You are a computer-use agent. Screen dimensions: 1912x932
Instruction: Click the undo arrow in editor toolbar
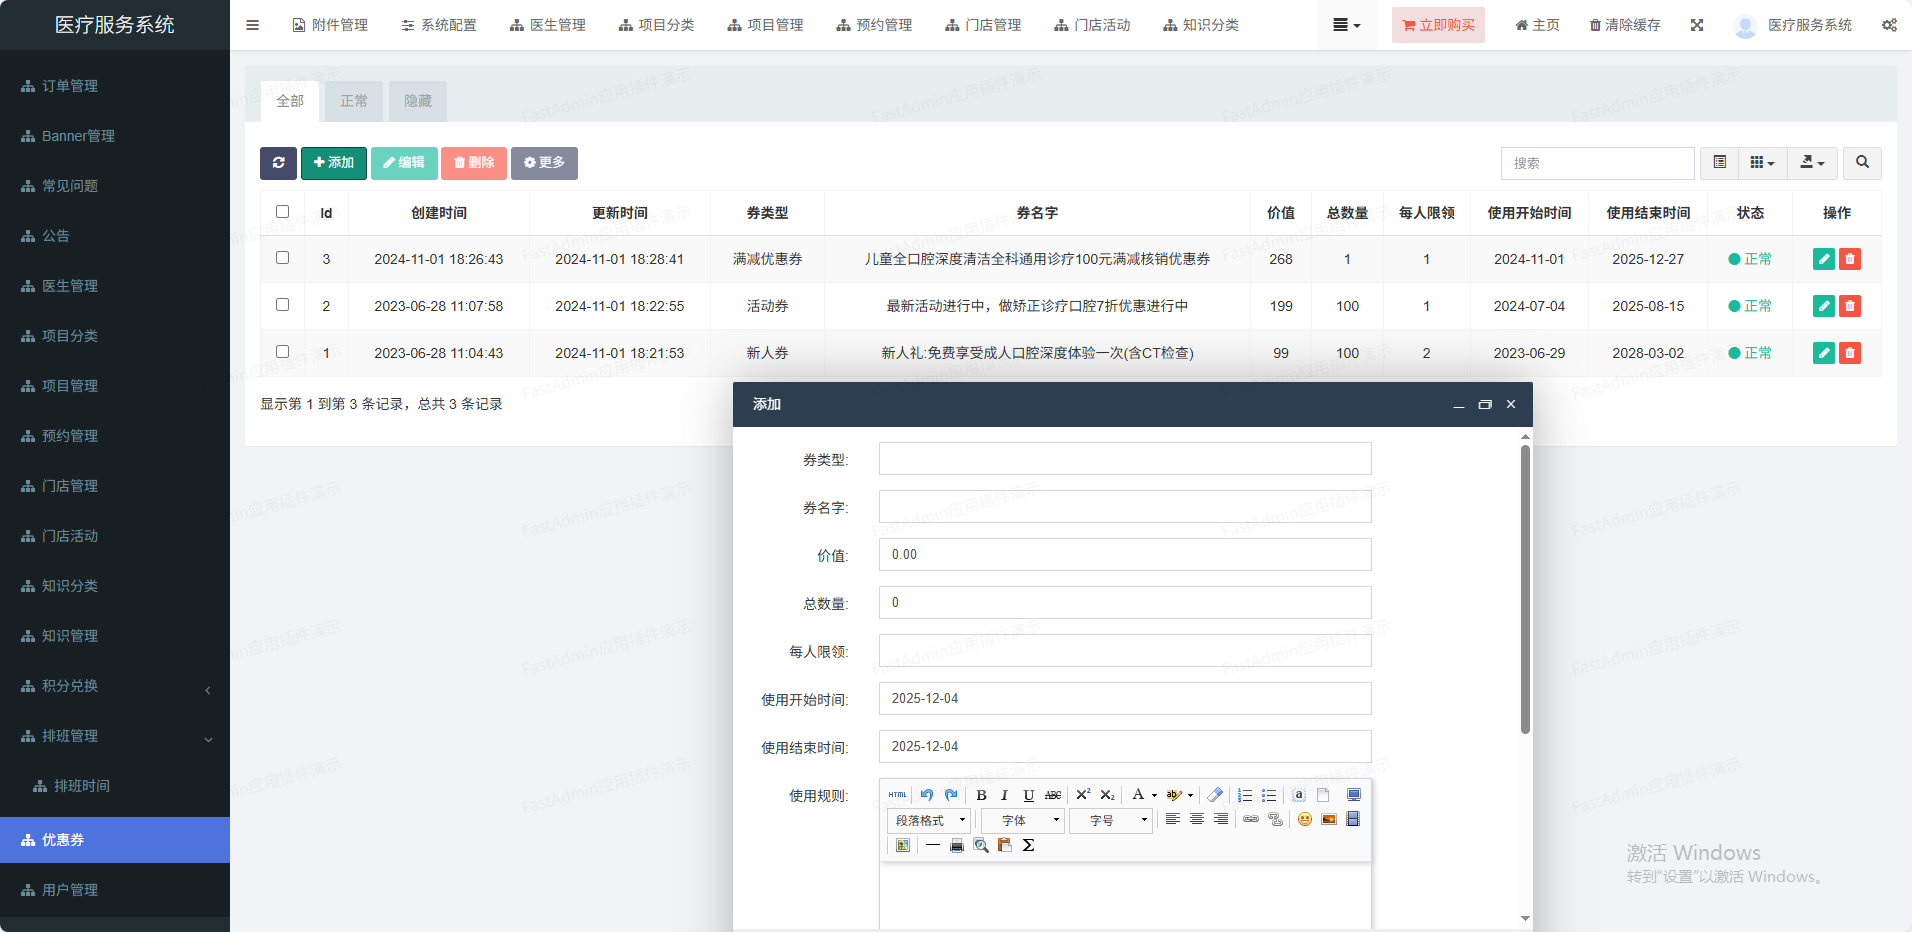point(926,795)
